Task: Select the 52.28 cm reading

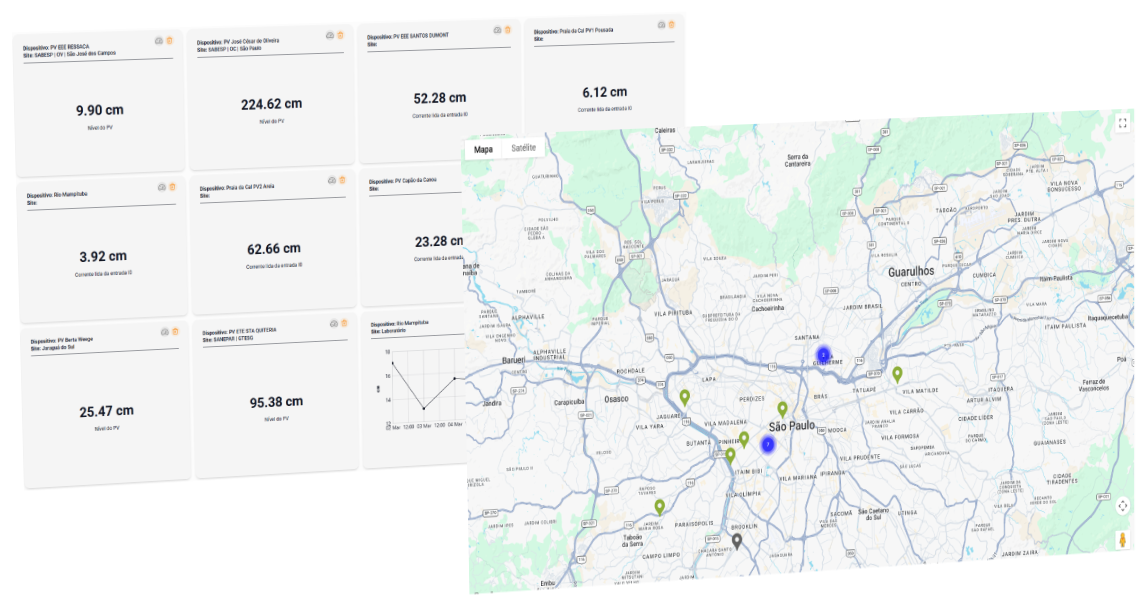Action: pyautogui.click(x=440, y=98)
